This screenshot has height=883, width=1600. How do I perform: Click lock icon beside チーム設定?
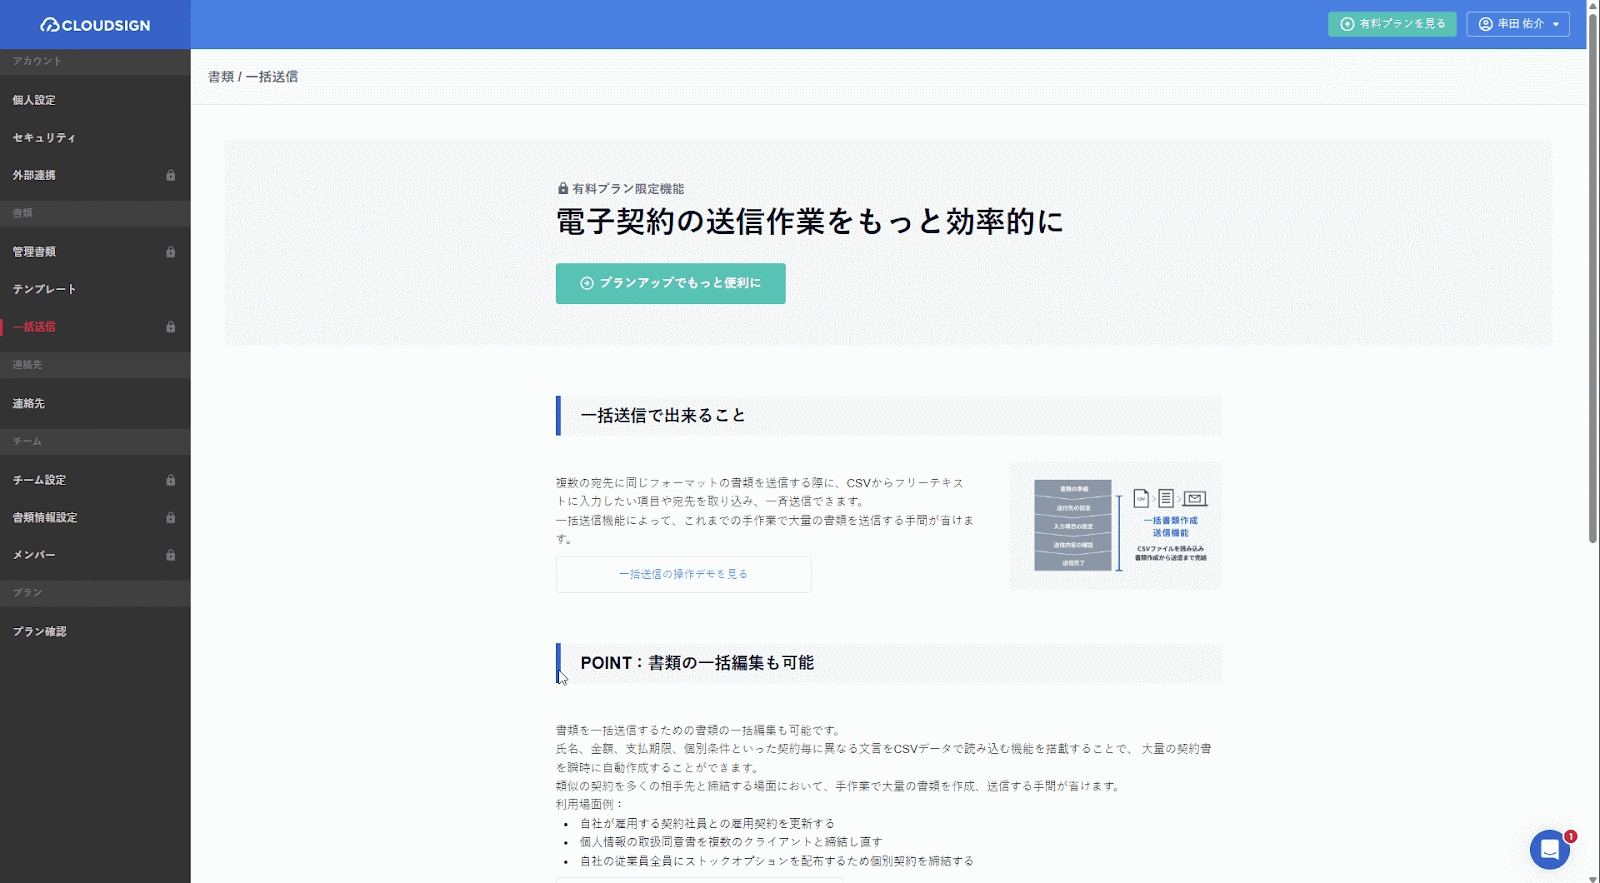pos(170,480)
